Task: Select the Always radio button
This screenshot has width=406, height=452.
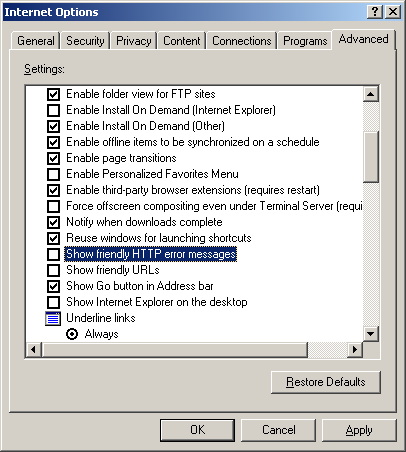Action: pos(72,334)
